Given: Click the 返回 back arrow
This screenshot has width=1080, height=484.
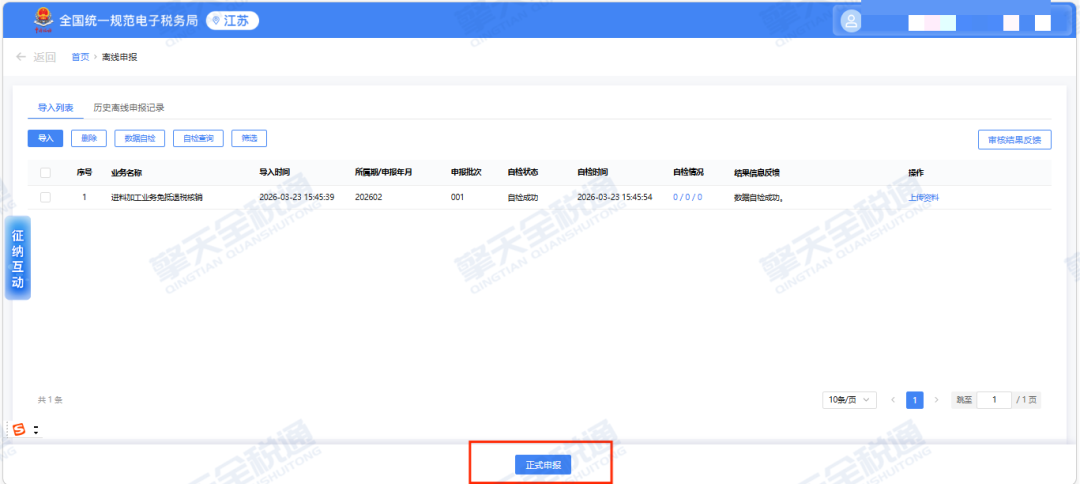Looking at the screenshot, I should [x=21, y=57].
